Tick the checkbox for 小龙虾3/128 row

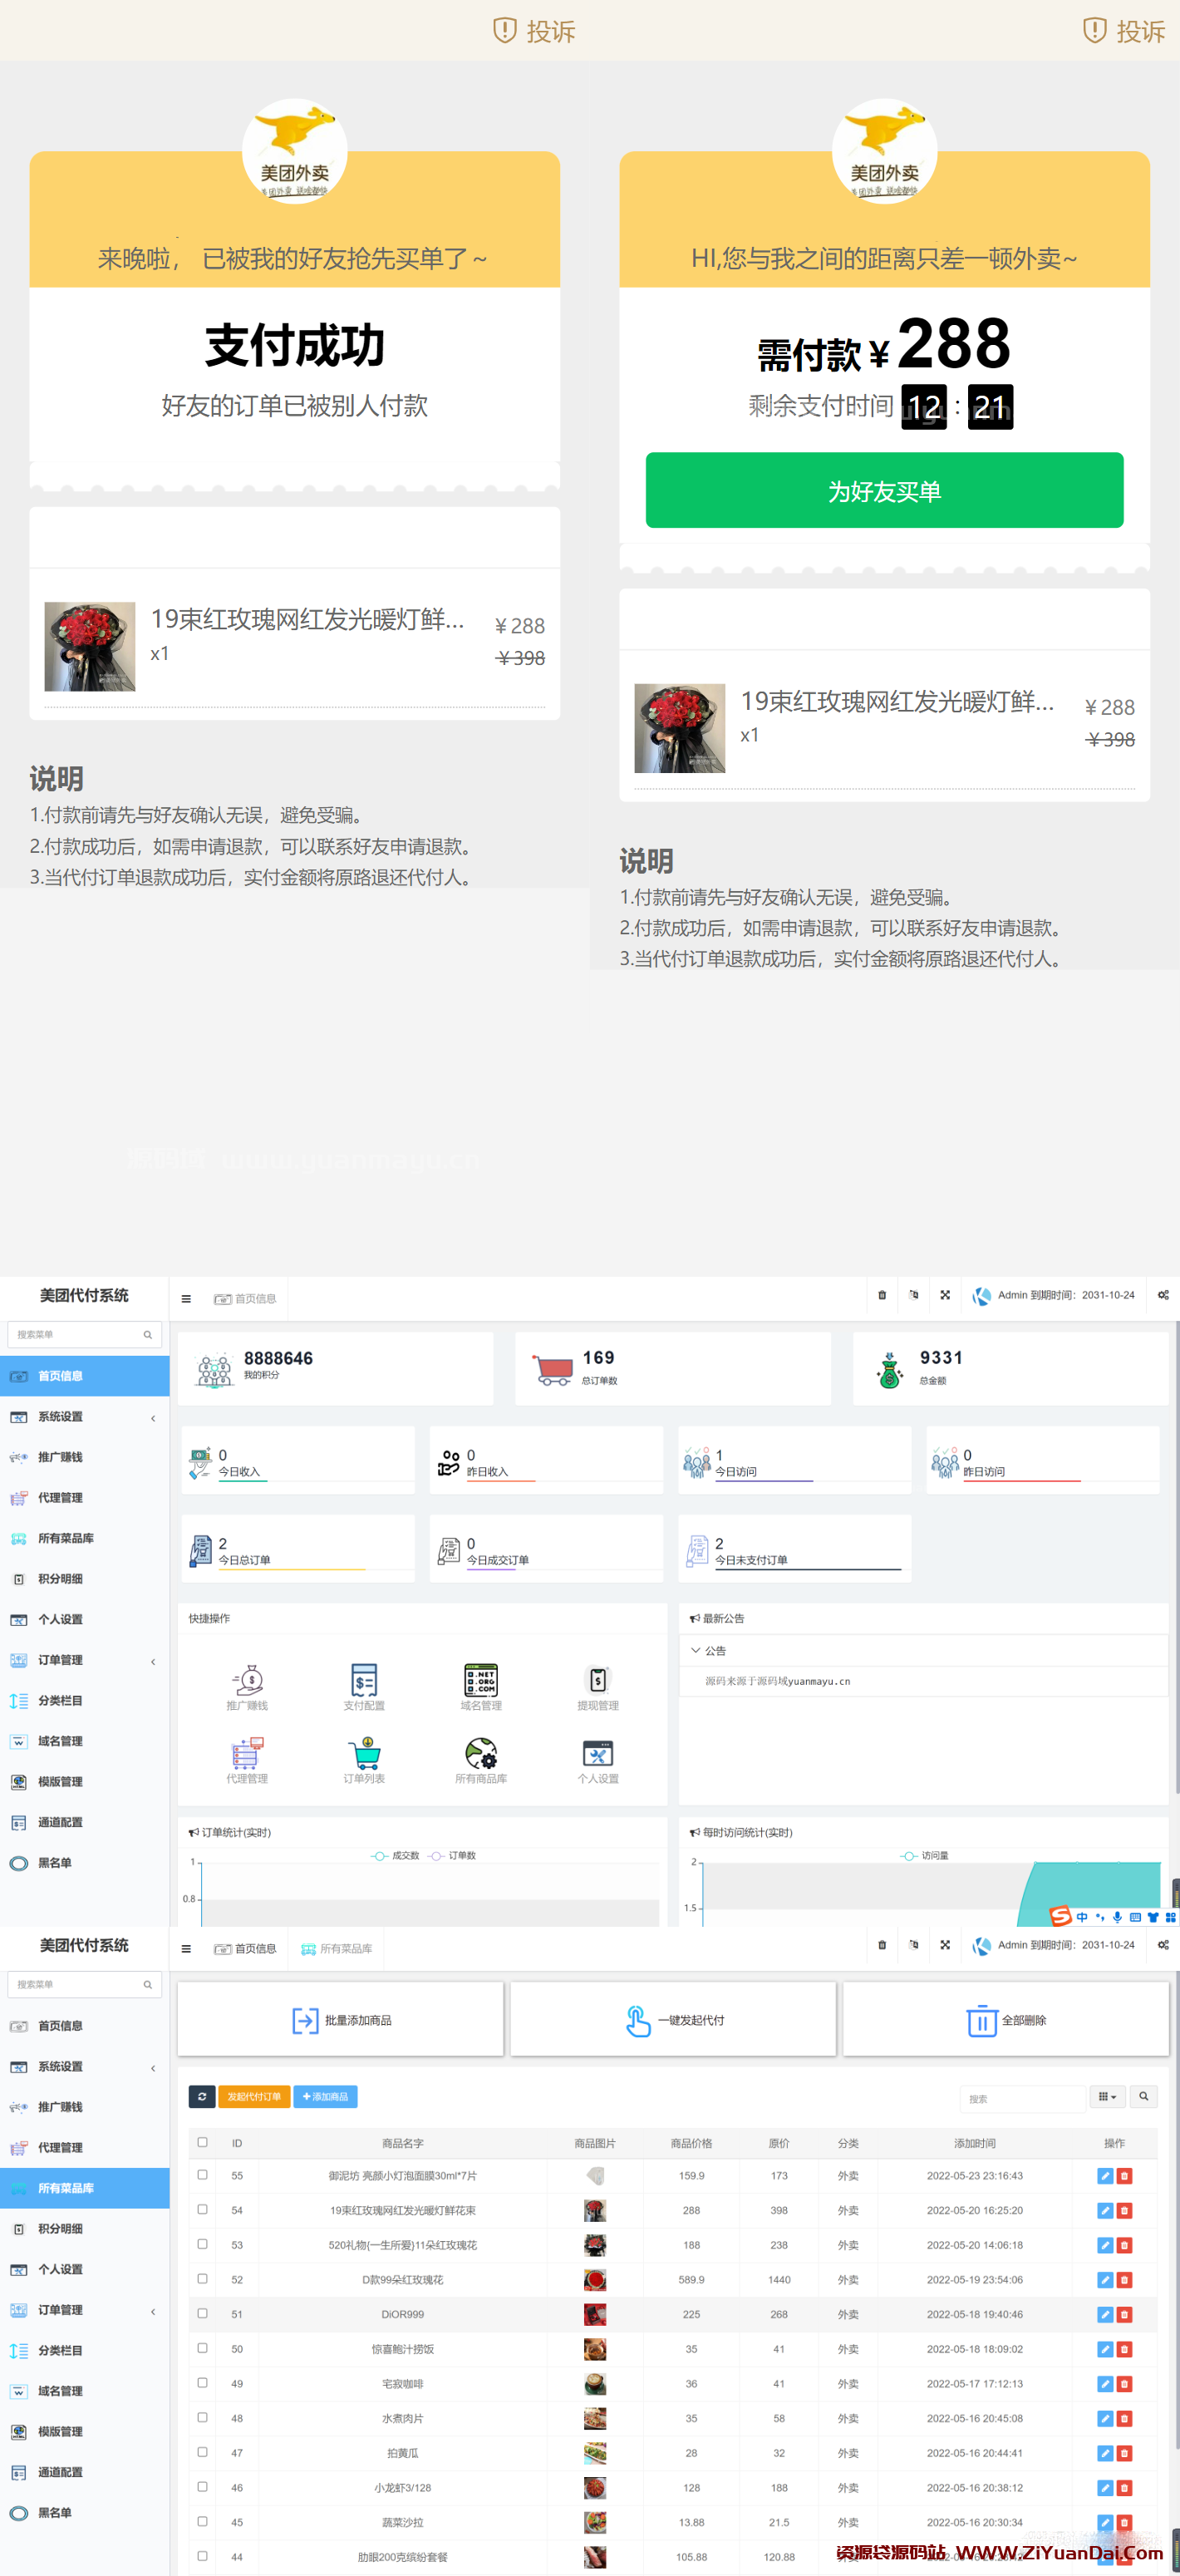tap(202, 2487)
